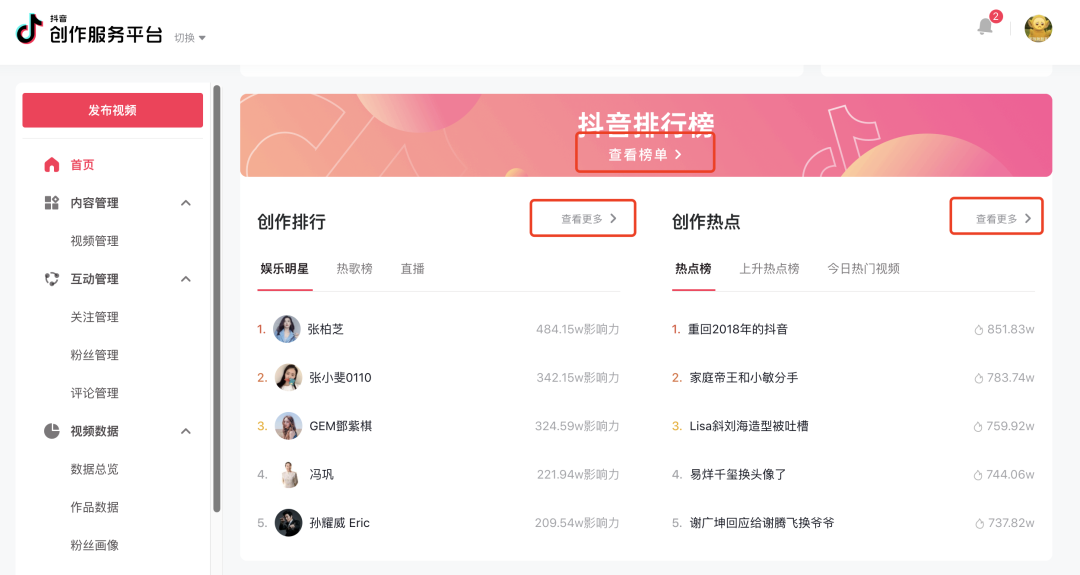Click the 互动管理 icon in sidebar
The image size is (1080, 575).
click(x=52, y=279)
